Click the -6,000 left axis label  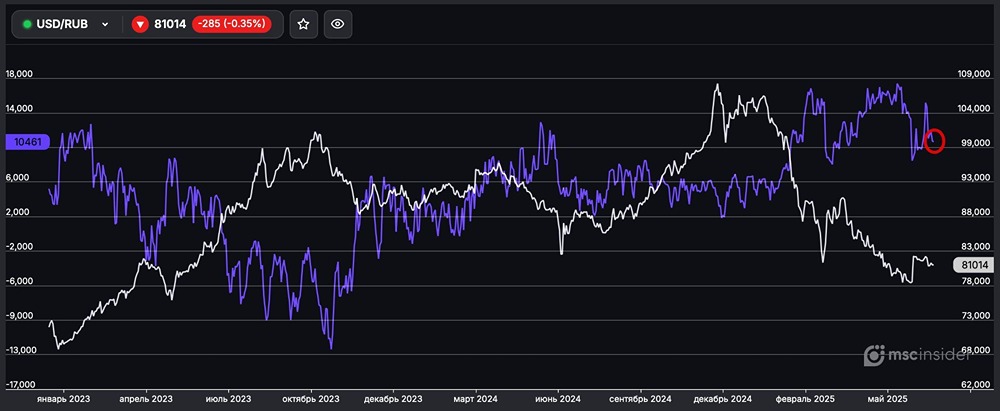pyautogui.click(x=18, y=281)
